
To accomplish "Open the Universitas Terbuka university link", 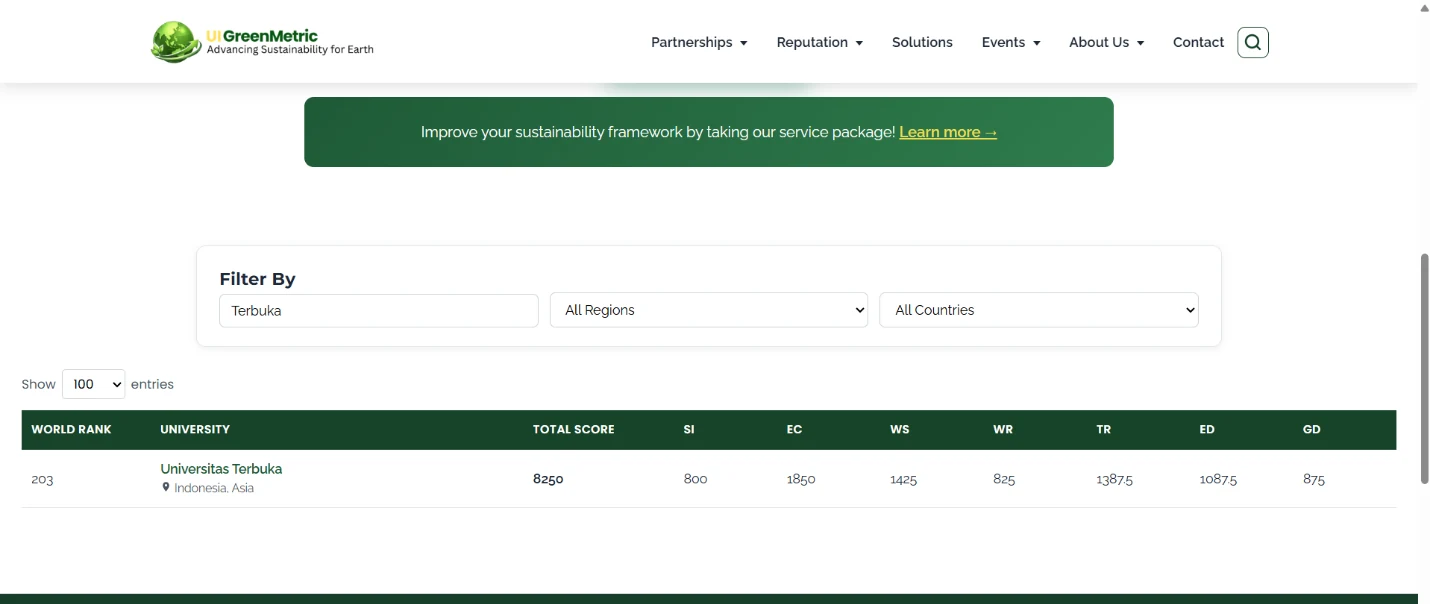I will point(221,469).
